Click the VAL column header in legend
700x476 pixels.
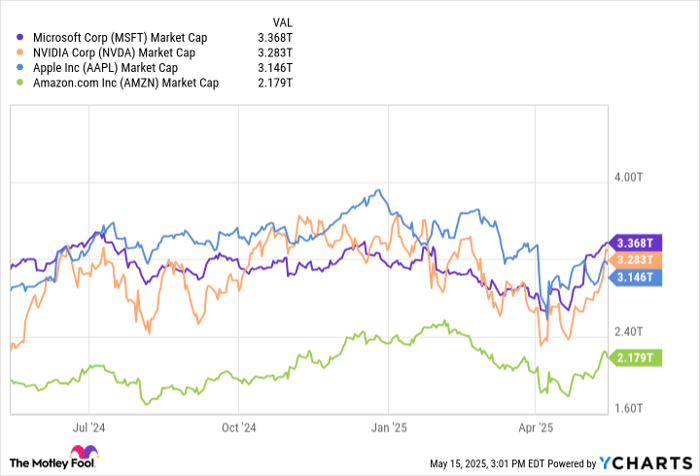(x=285, y=21)
